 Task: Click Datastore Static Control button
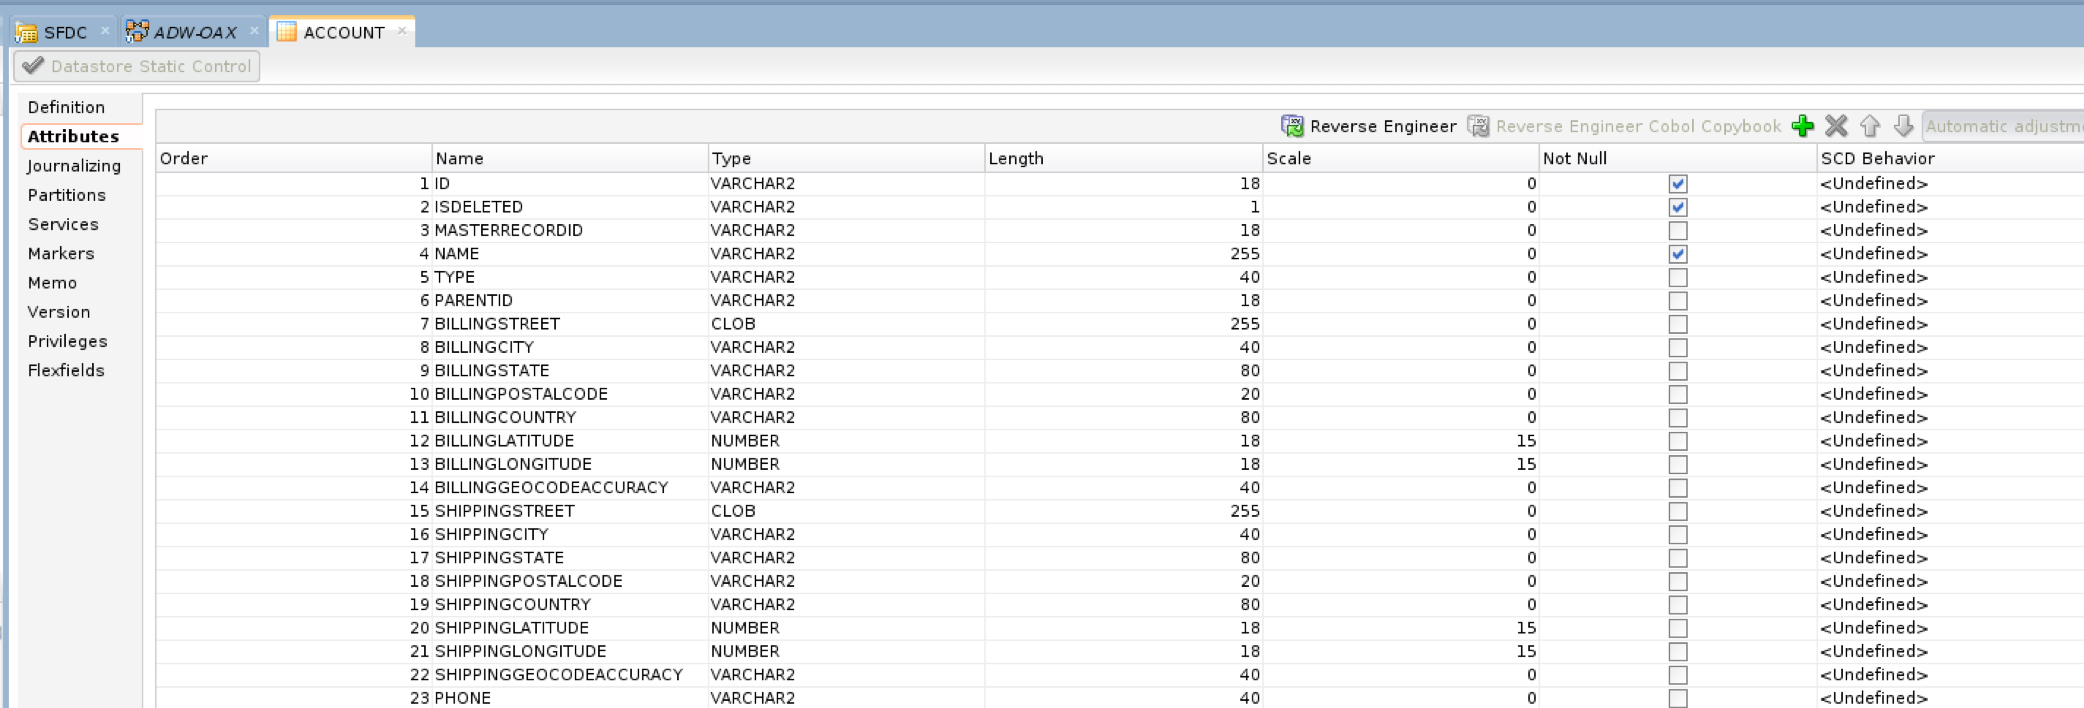(137, 66)
